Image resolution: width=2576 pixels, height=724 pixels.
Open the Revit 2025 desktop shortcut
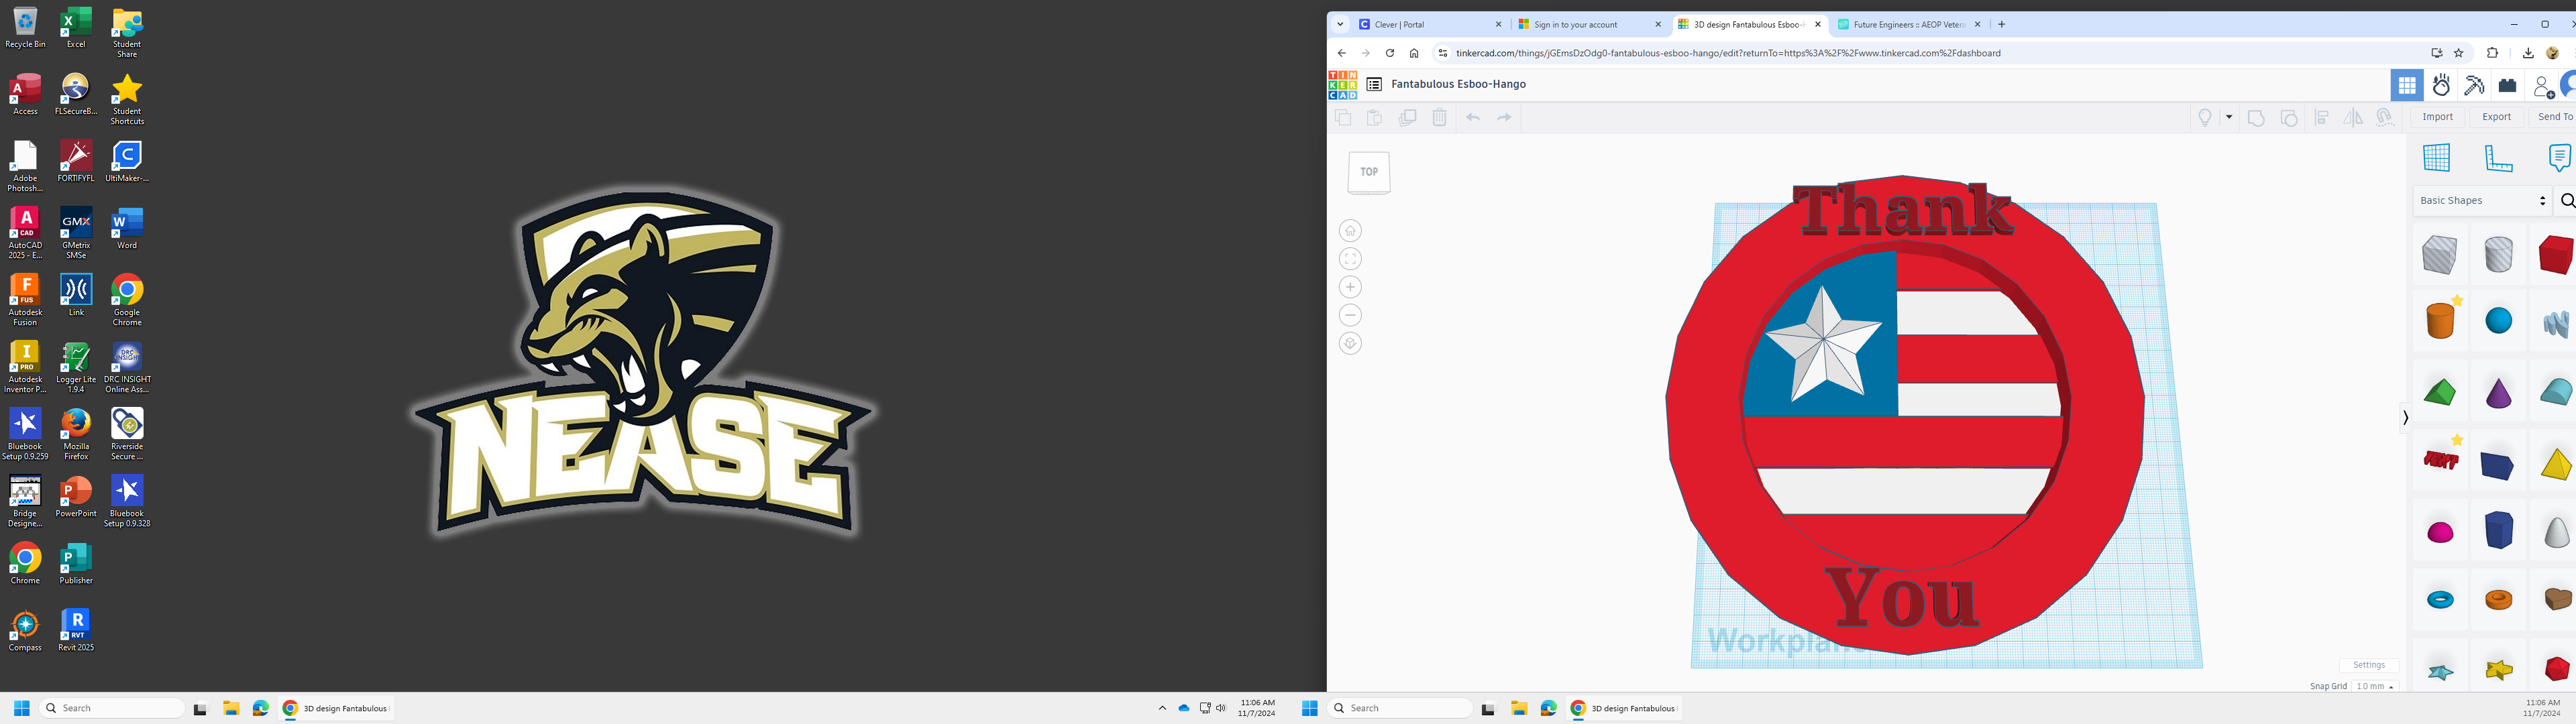click(x=76, y=630)
